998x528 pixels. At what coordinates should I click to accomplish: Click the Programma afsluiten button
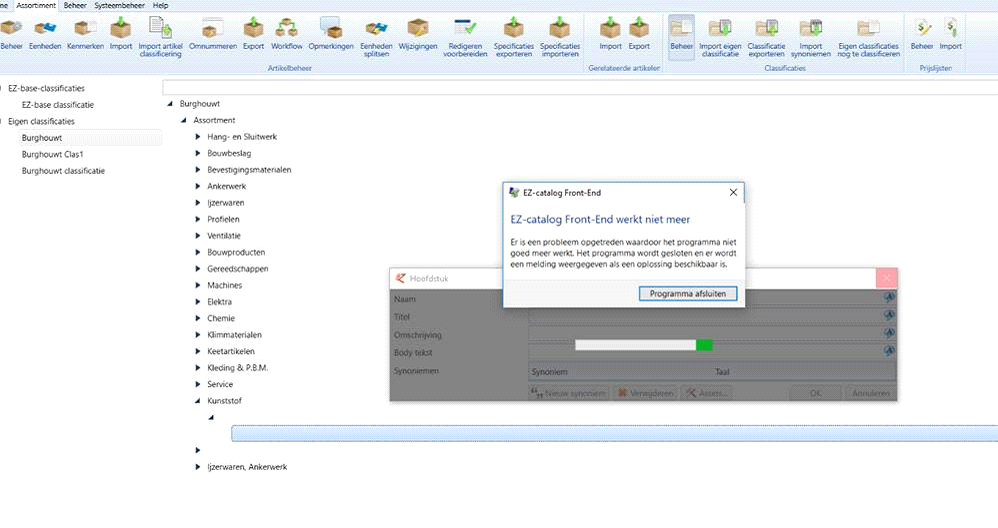687,294
